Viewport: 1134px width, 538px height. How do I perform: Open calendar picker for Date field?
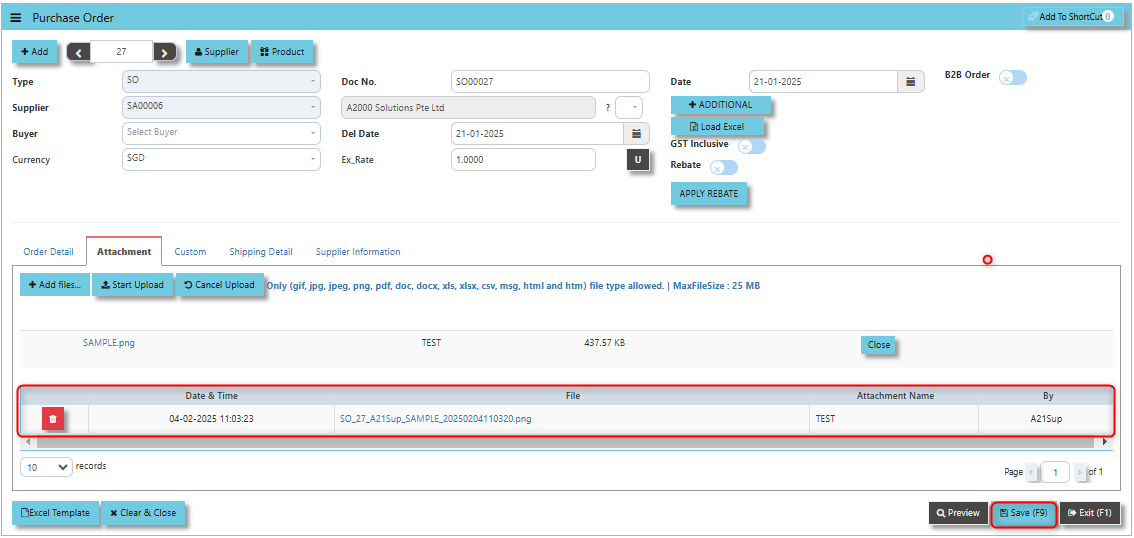click(911, 82)
